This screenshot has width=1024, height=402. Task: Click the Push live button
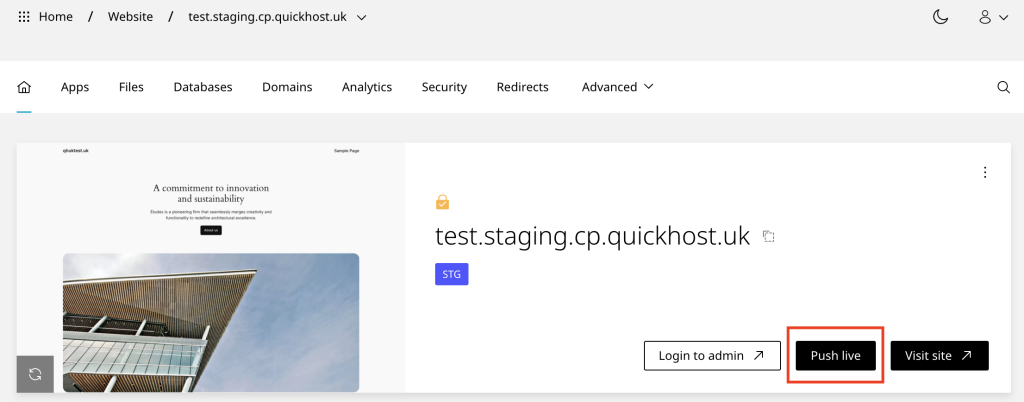(835, 356)
